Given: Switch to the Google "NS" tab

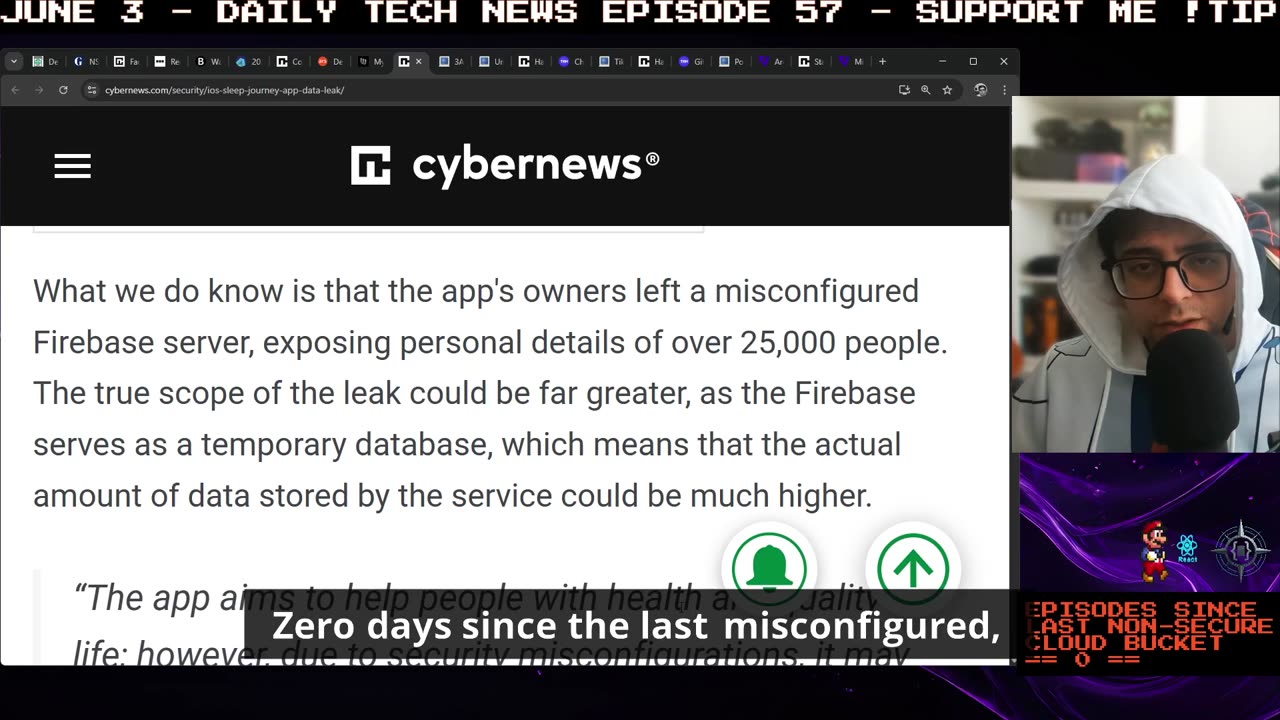Looking at the screenshot, I should click(86, 61).
